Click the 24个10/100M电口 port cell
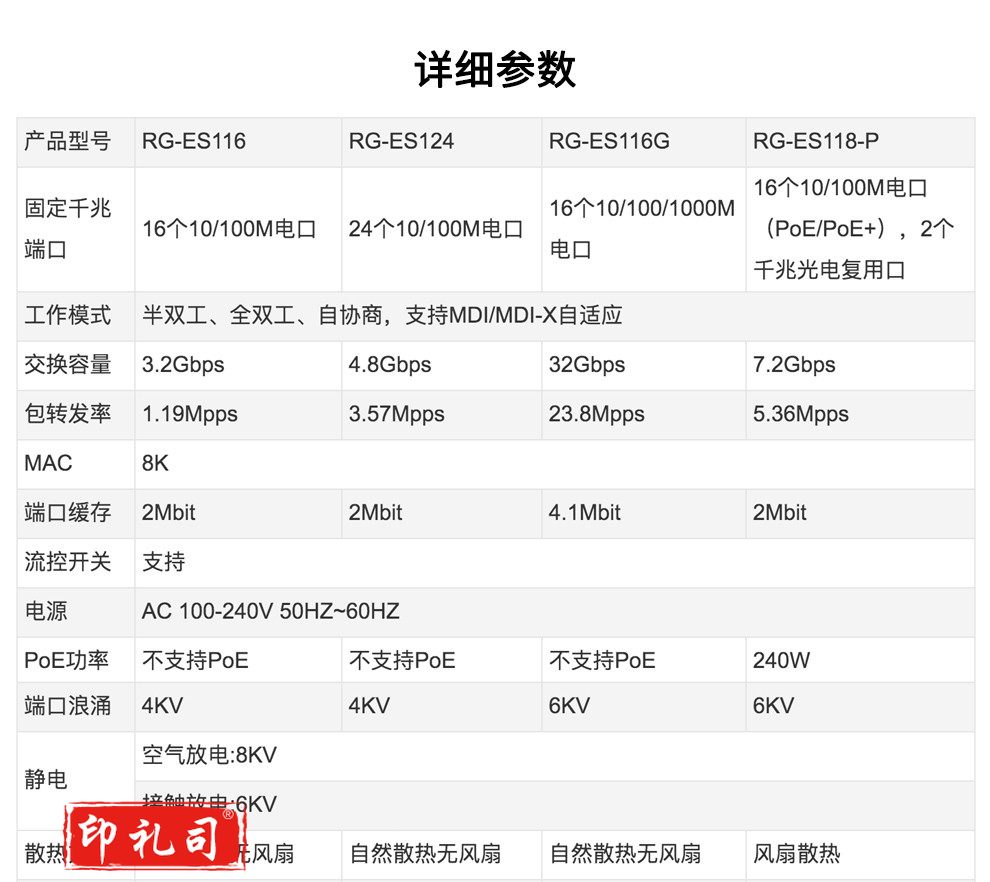Image resolution: width=990 pixels, height=882 pixels. (x=436, y=229)
